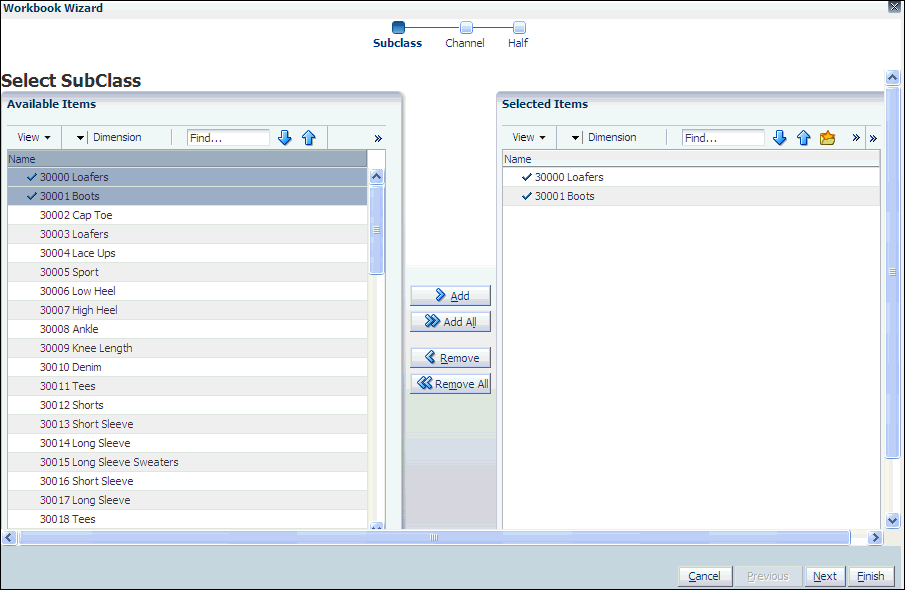Expand Available Items toolbar overflow chevron

tap(378, 138)
